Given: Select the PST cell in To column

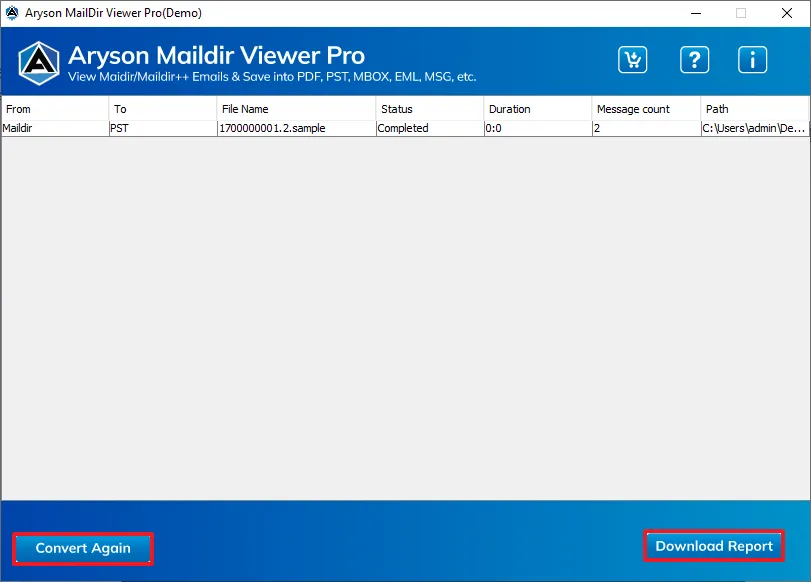Looking at the screenshot, I should click(x=163, y=128).
